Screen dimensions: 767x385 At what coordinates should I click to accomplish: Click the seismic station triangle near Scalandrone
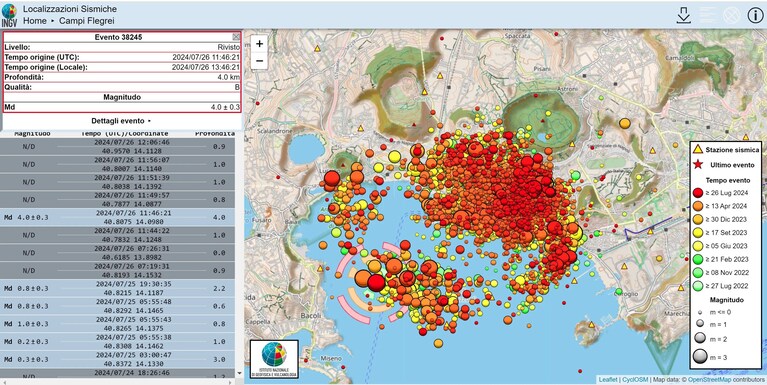coord(361,128)
